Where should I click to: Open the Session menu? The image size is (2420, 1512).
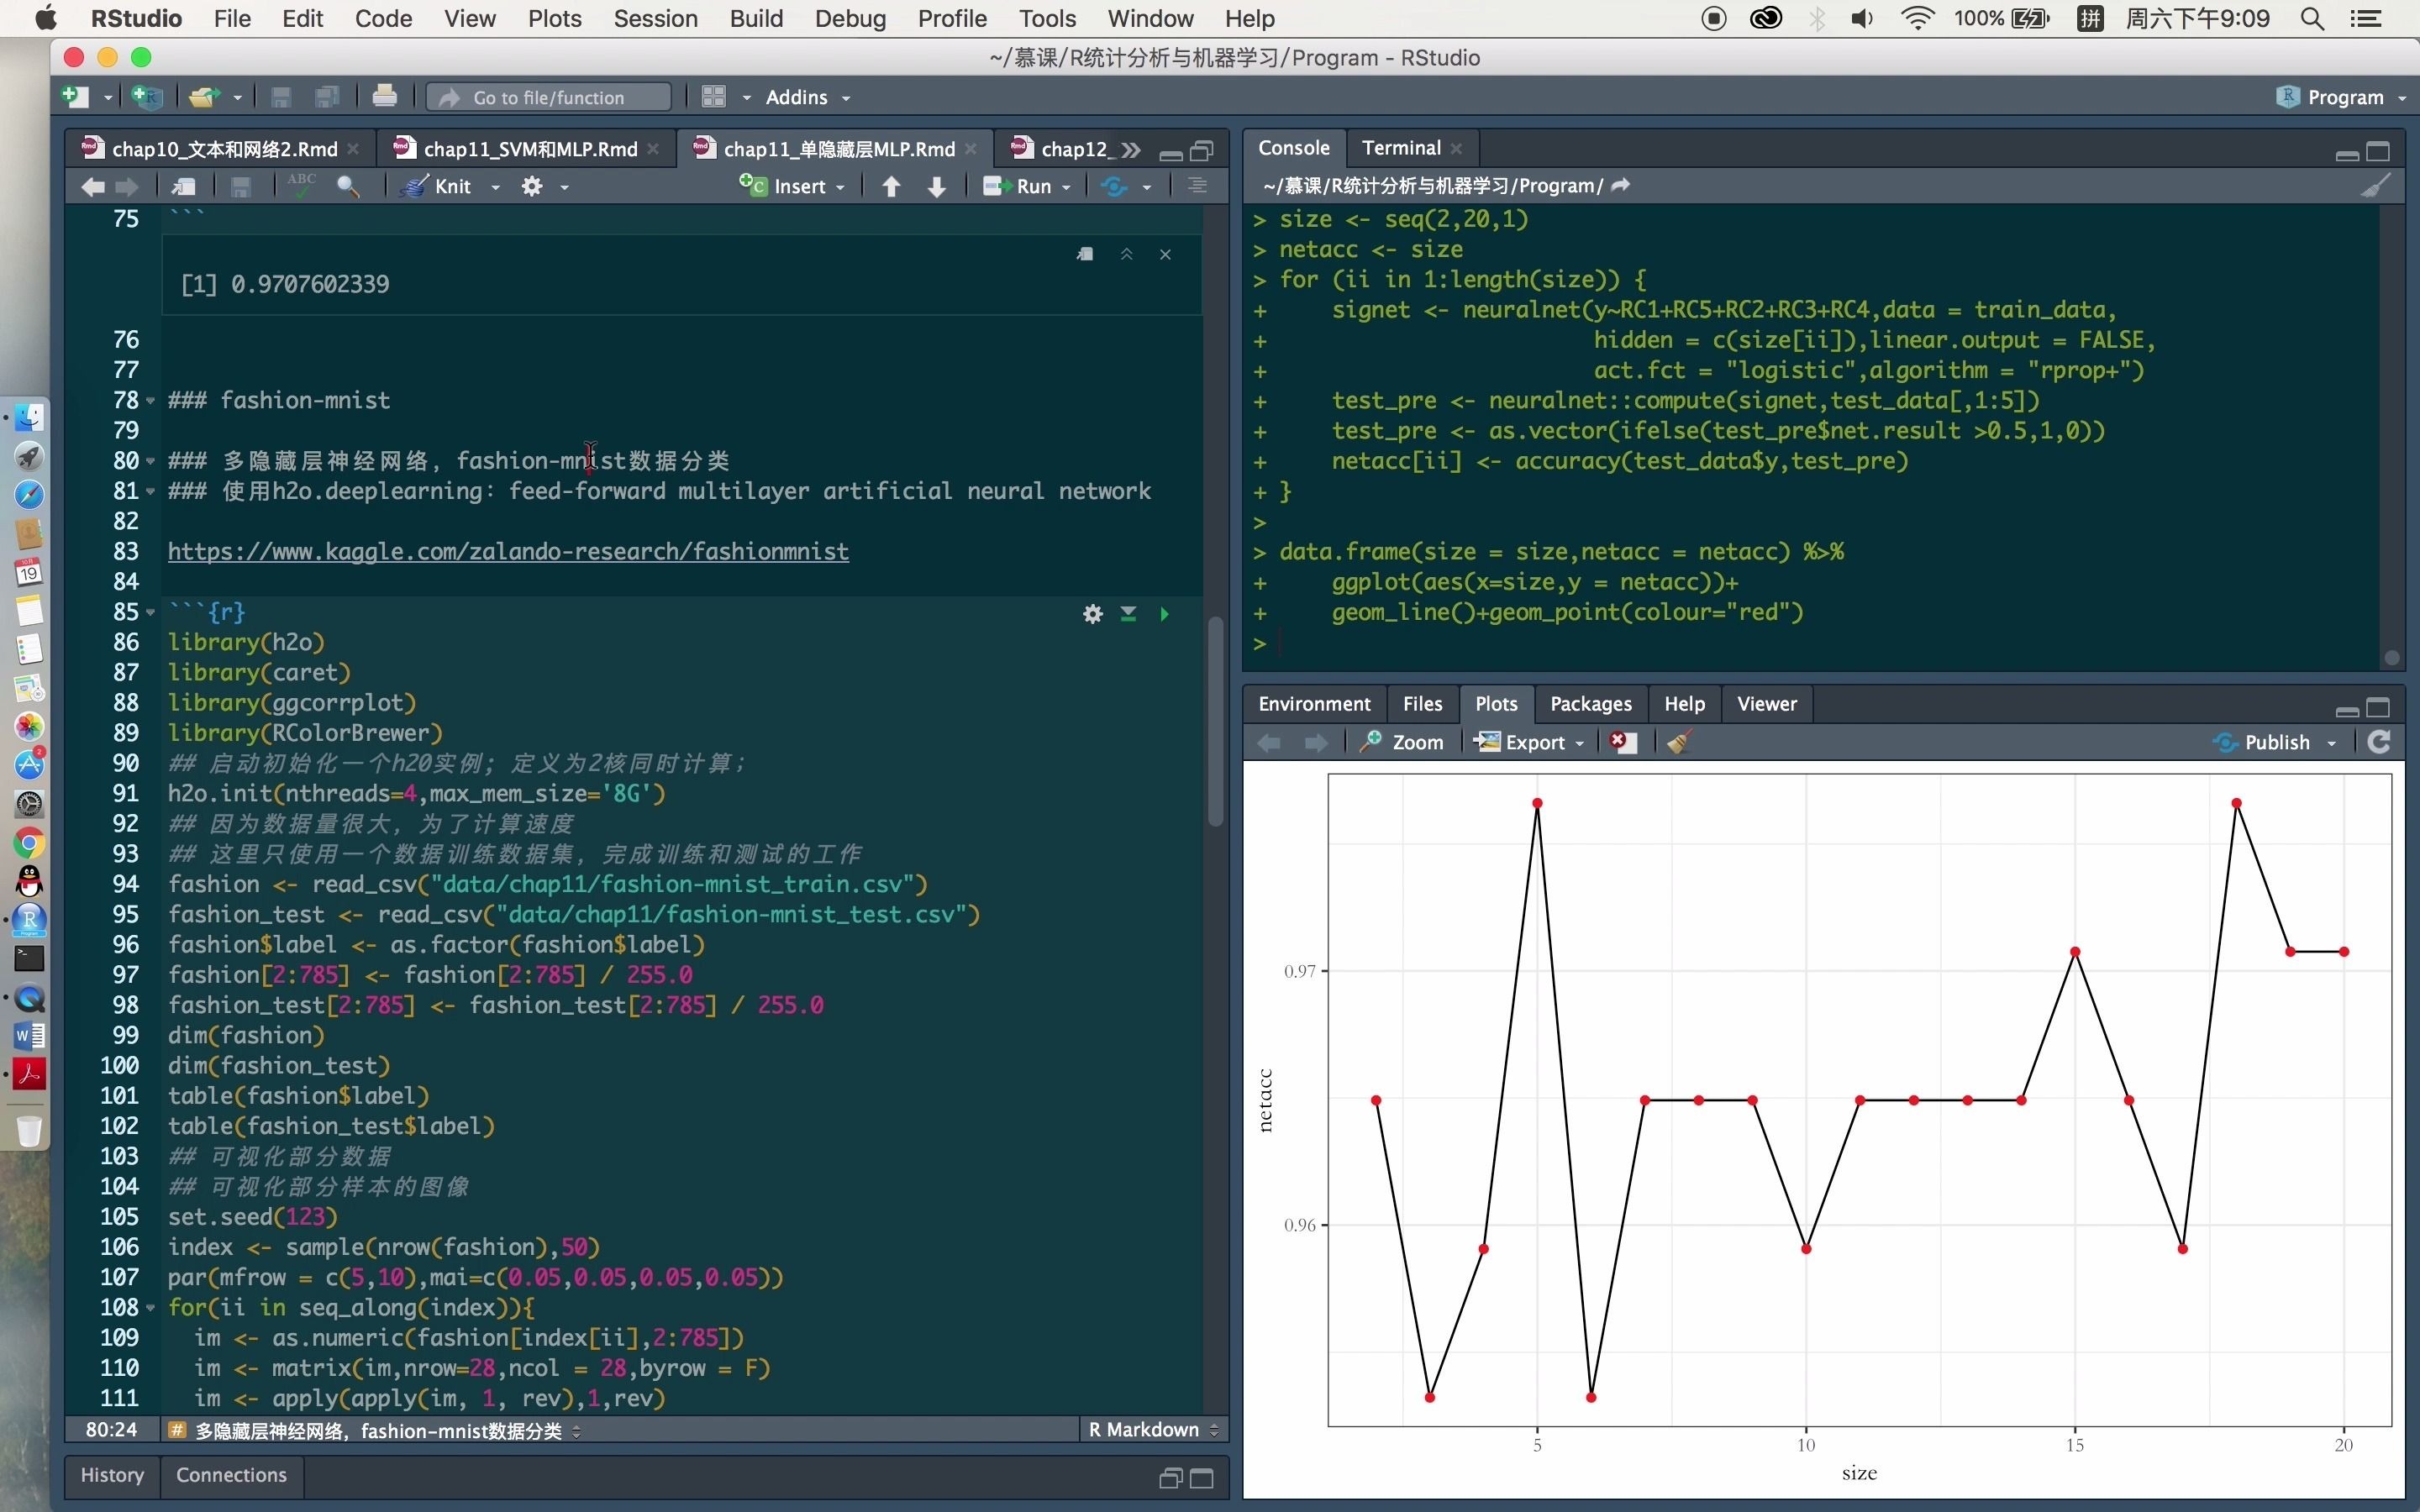(x=655, y=18)
